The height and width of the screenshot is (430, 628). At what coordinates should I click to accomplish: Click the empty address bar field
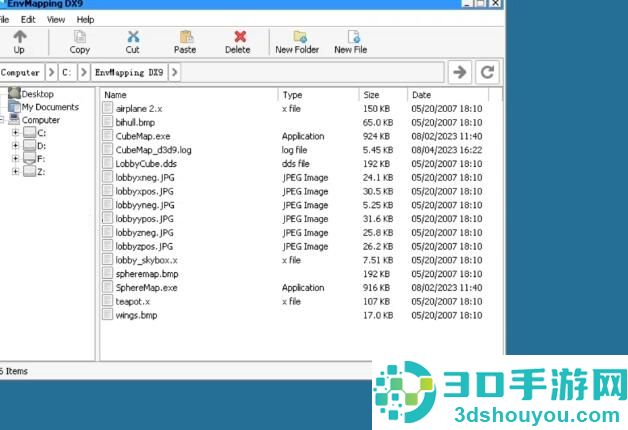[312, 72]
